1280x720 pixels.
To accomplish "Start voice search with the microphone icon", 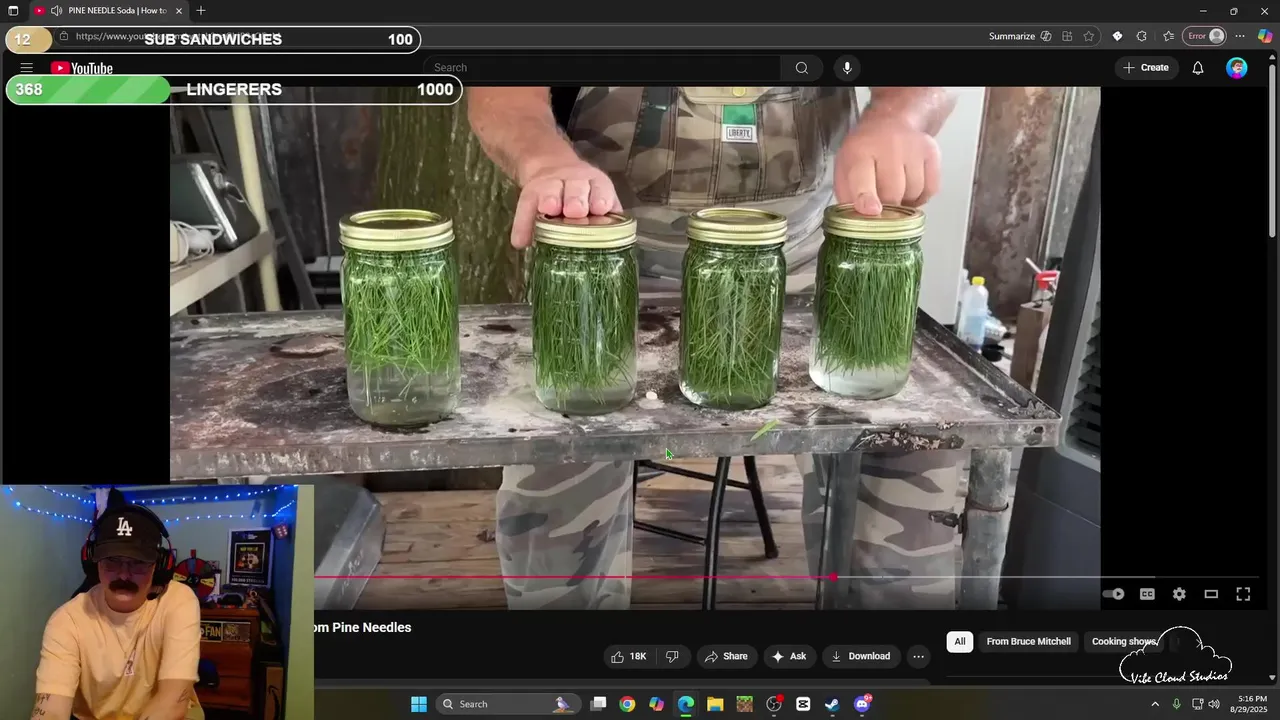I will tap(847, 68).
